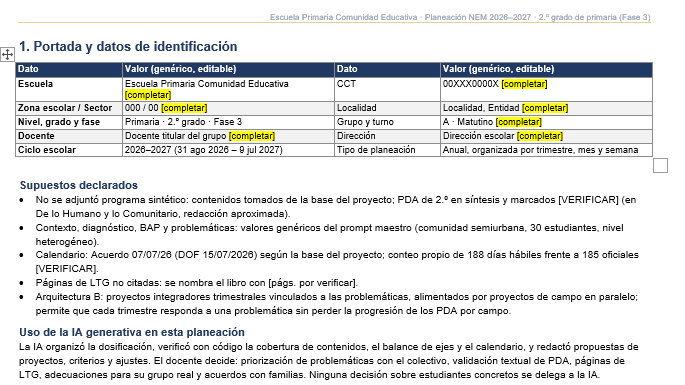
Task: Click the 'Primaria · 2.º grado · Fase 3' cell
Action: click(x=228, y=122)
